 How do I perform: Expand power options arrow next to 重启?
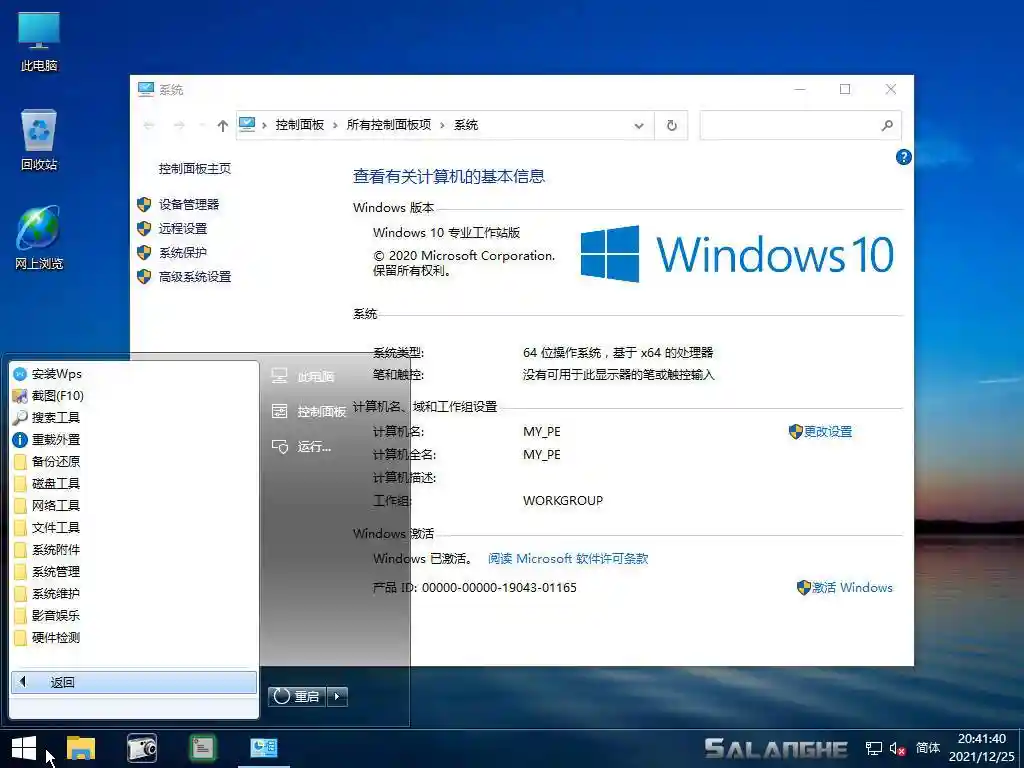coord(337,696)
